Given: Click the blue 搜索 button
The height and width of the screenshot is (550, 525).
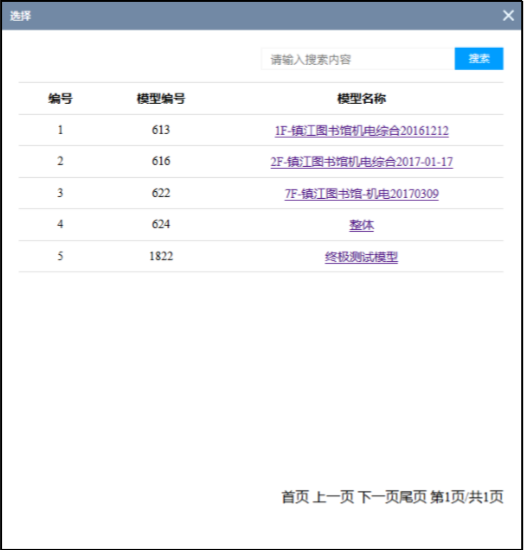Looking at the screenshot, I should [x=479, y=59].
